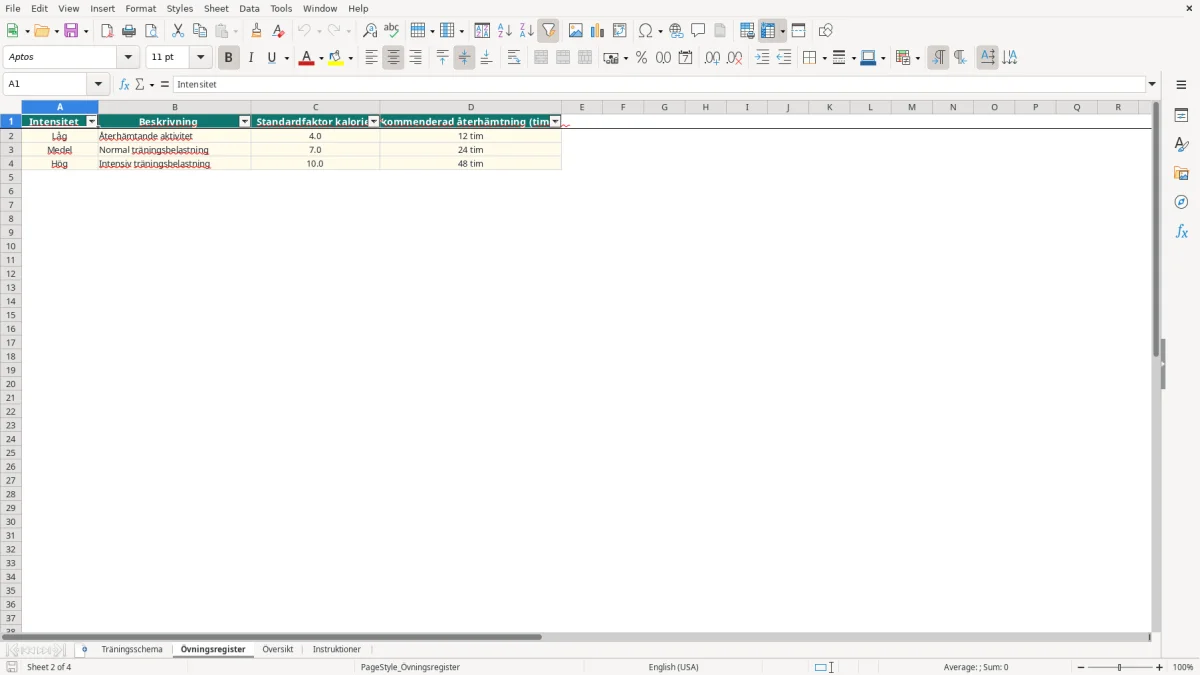Open the Function Wizard beside the Name Box

pos(125,85)
